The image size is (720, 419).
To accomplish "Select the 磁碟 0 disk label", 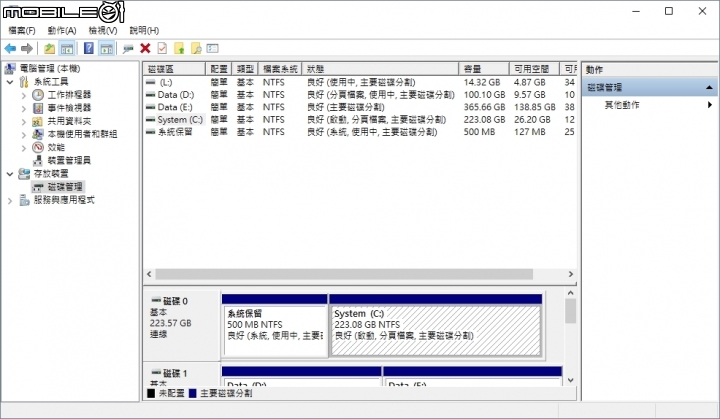I will click(x=175, y=301).
